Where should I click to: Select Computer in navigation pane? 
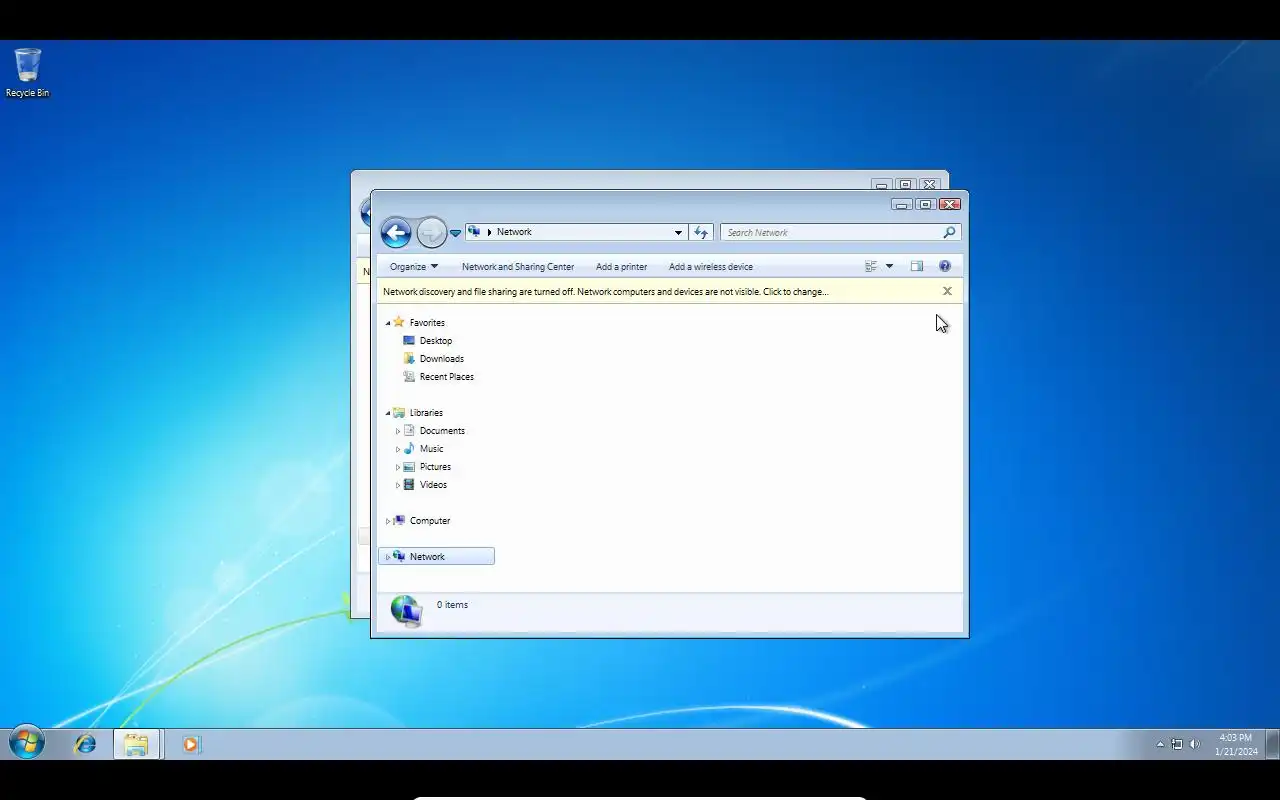[430, 521]
